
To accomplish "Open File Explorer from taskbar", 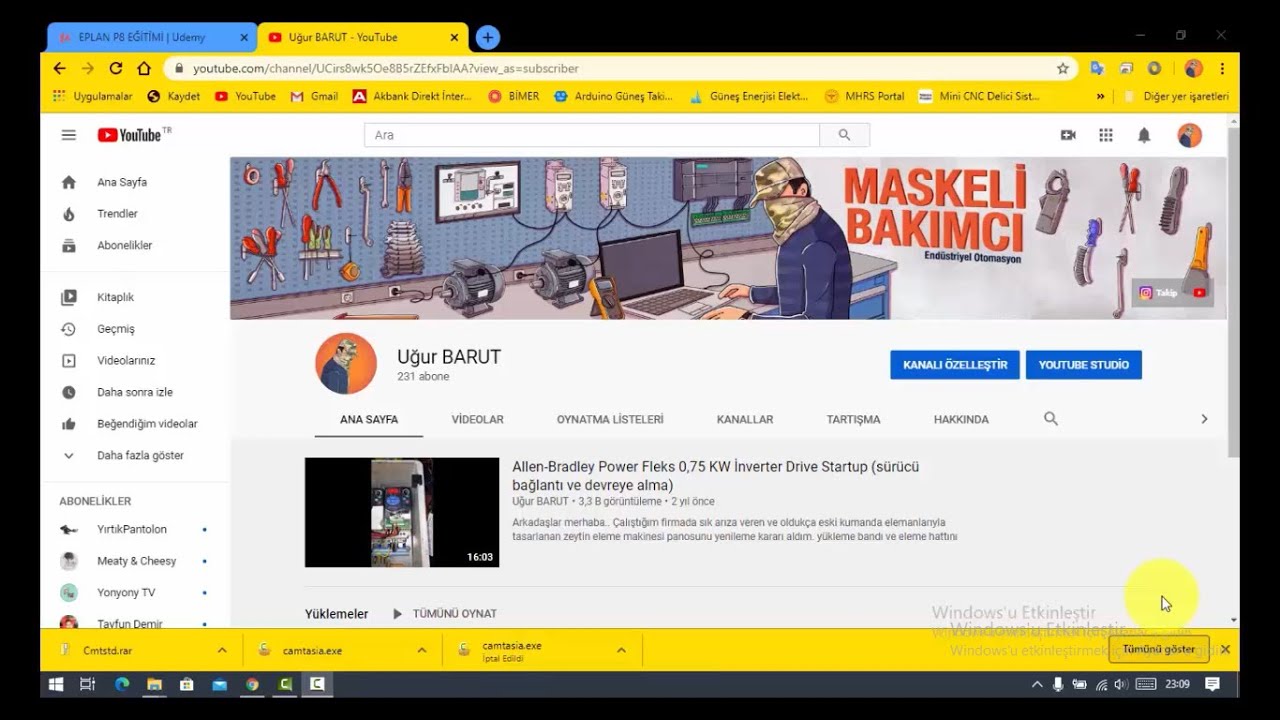I will tap(154, 684).
